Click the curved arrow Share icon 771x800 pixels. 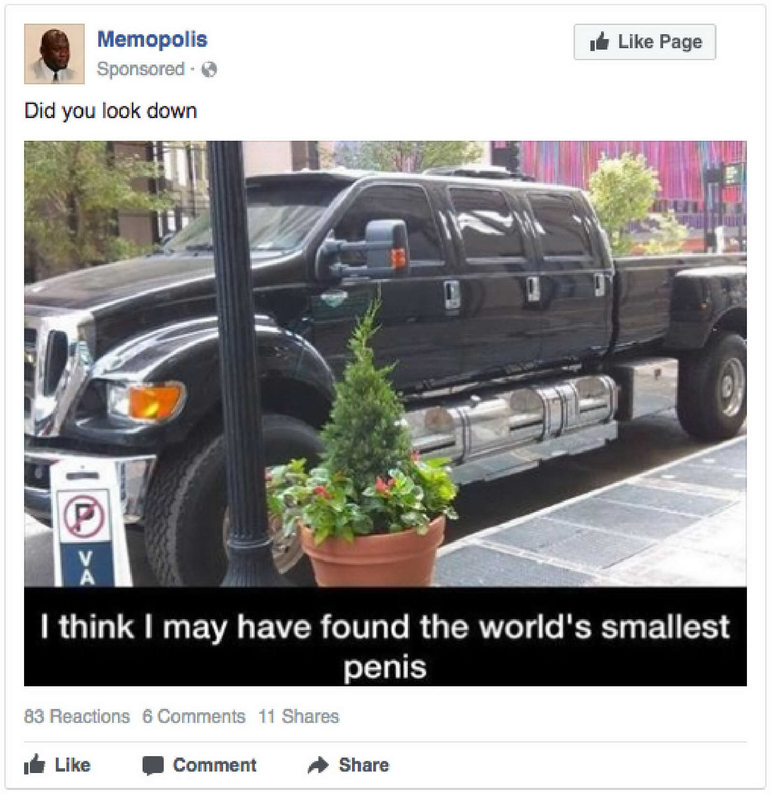[x=318, y=765]
